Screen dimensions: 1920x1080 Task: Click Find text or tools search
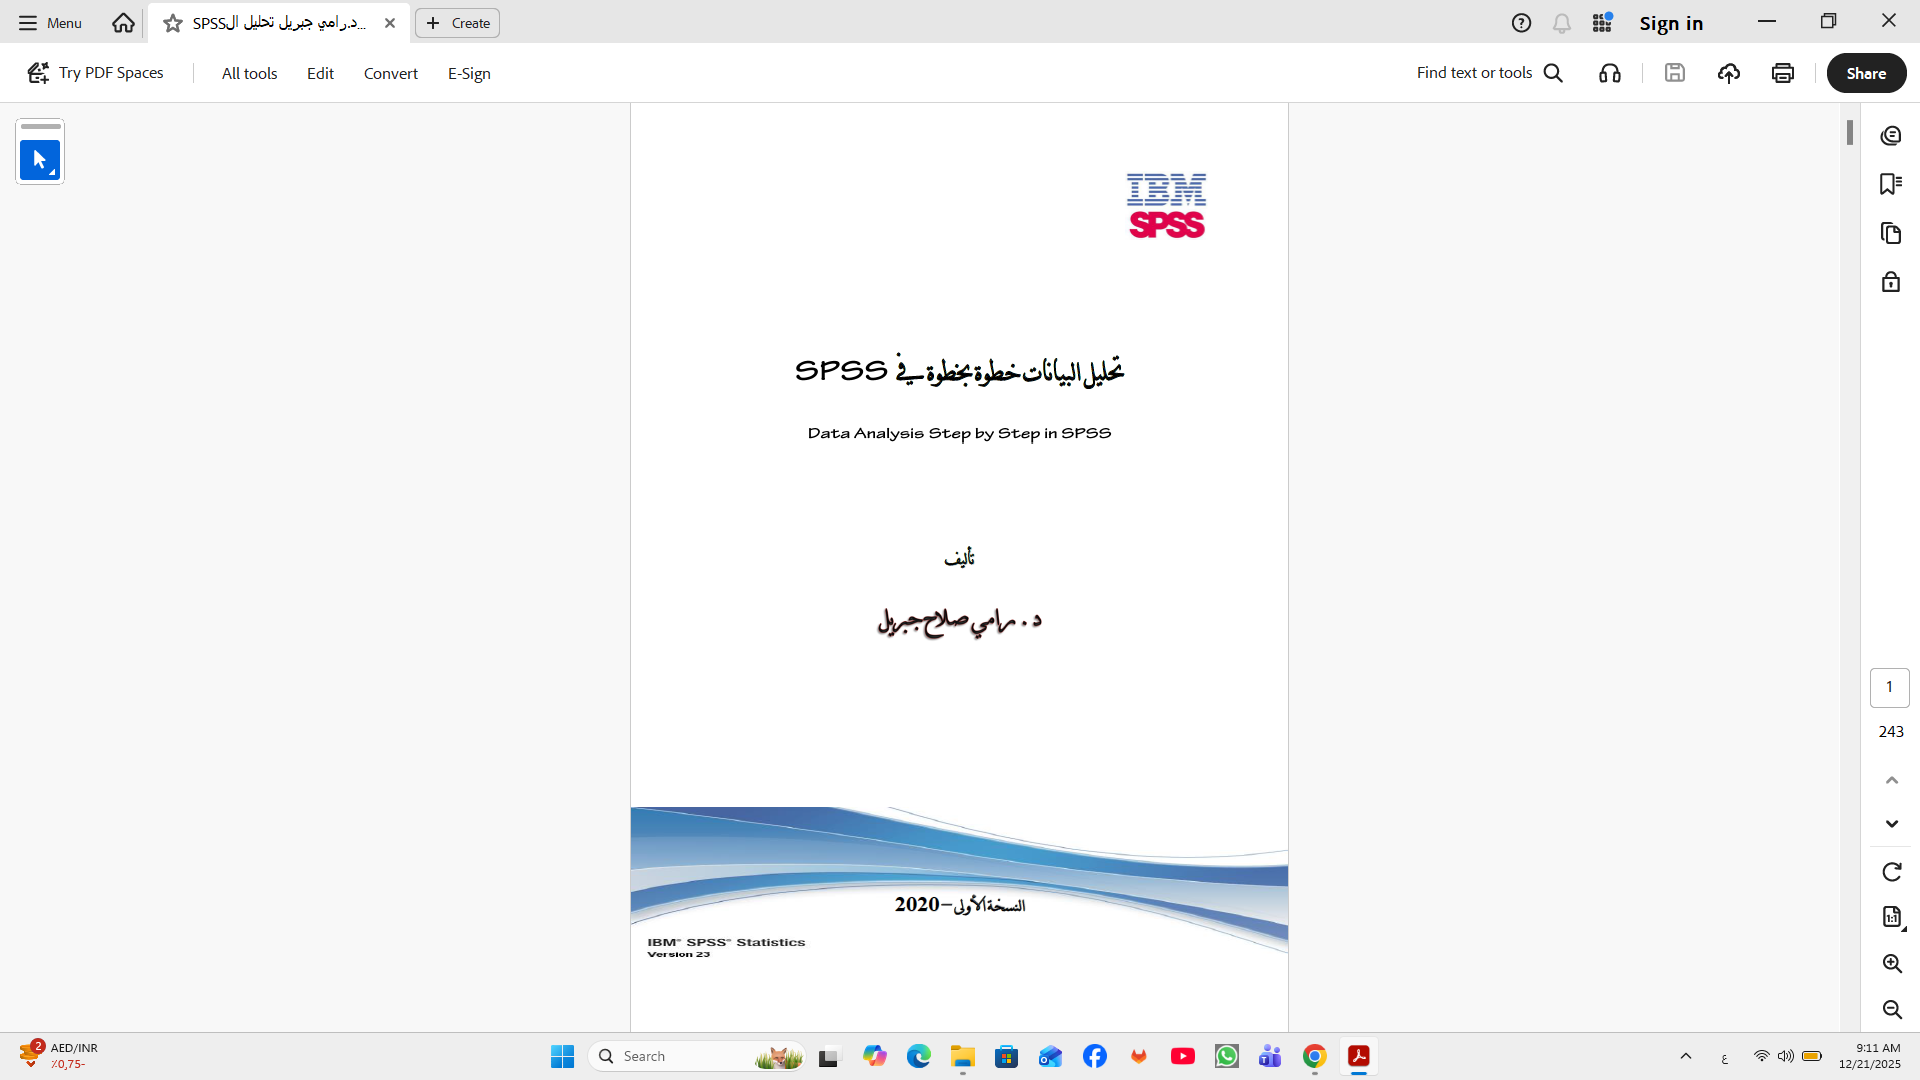(1489, 73)
